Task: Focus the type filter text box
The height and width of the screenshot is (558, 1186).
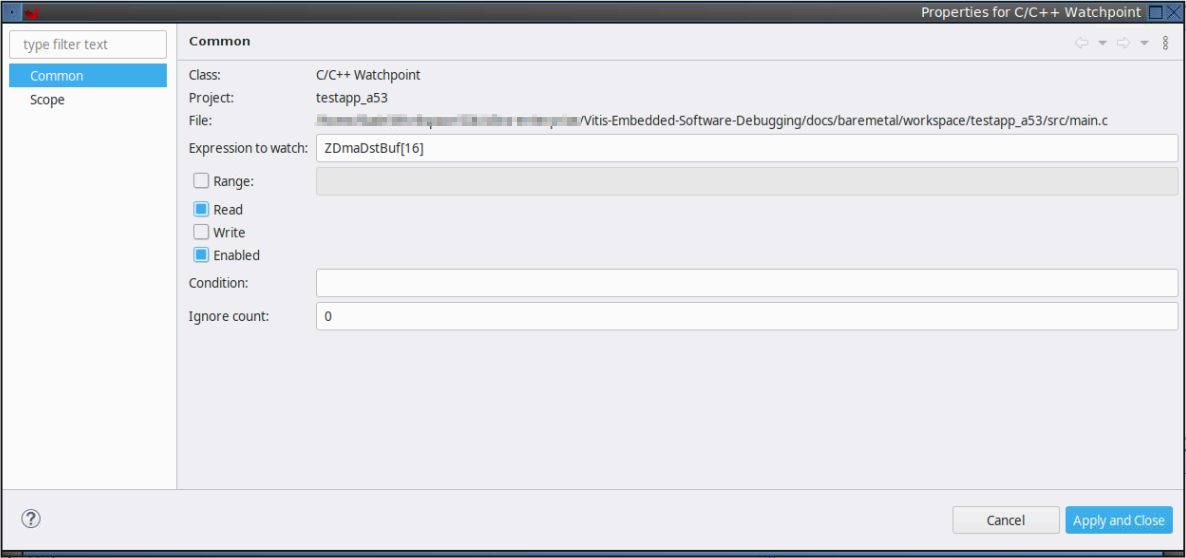Action: (x=88, y=45)
